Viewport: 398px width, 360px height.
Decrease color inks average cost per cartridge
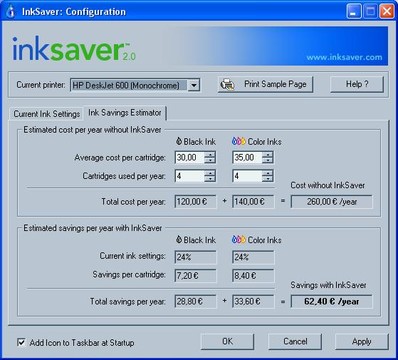pos(267,160)
